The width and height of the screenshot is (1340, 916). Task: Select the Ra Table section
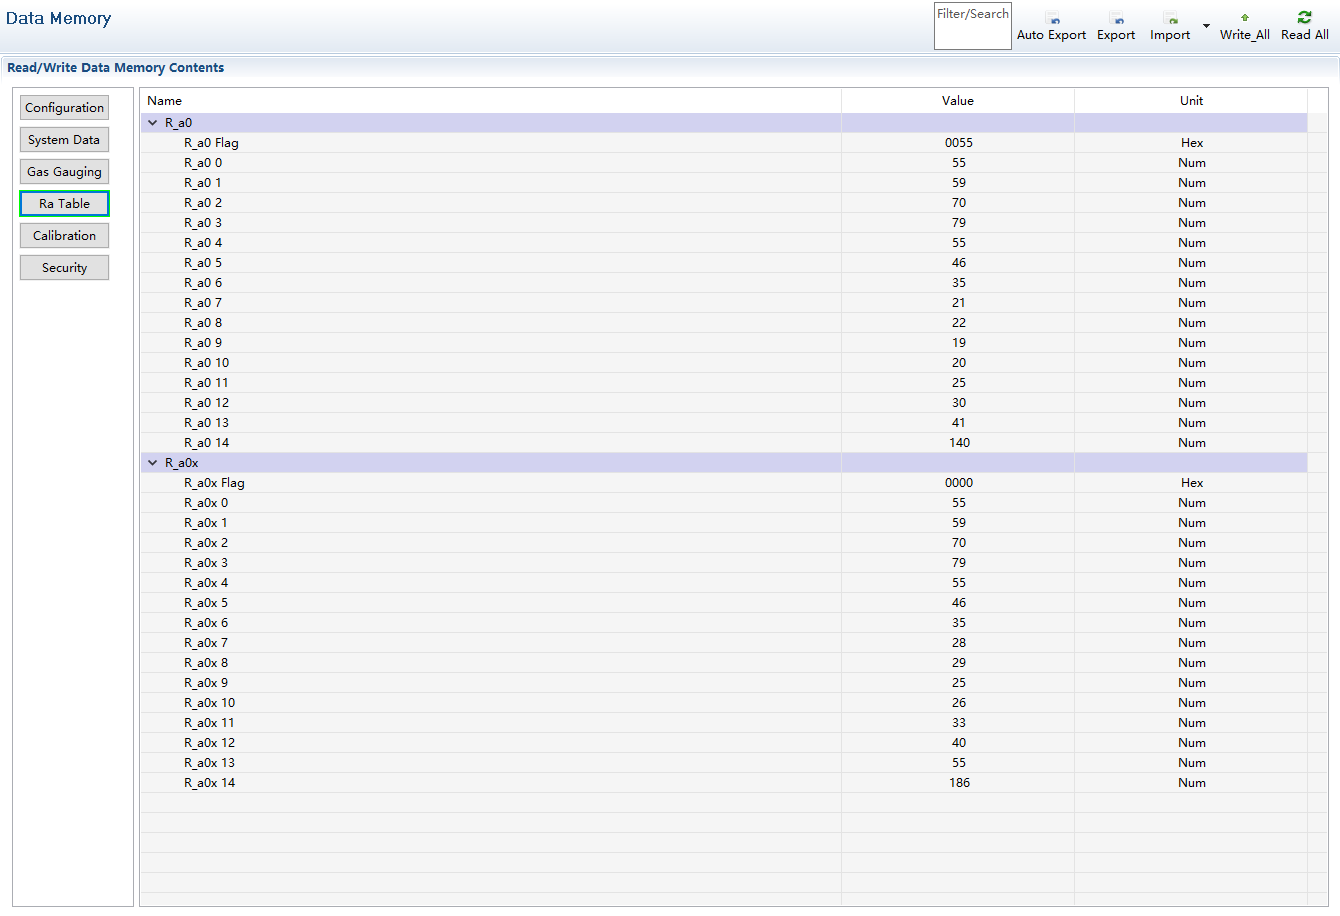pos(64,204)
